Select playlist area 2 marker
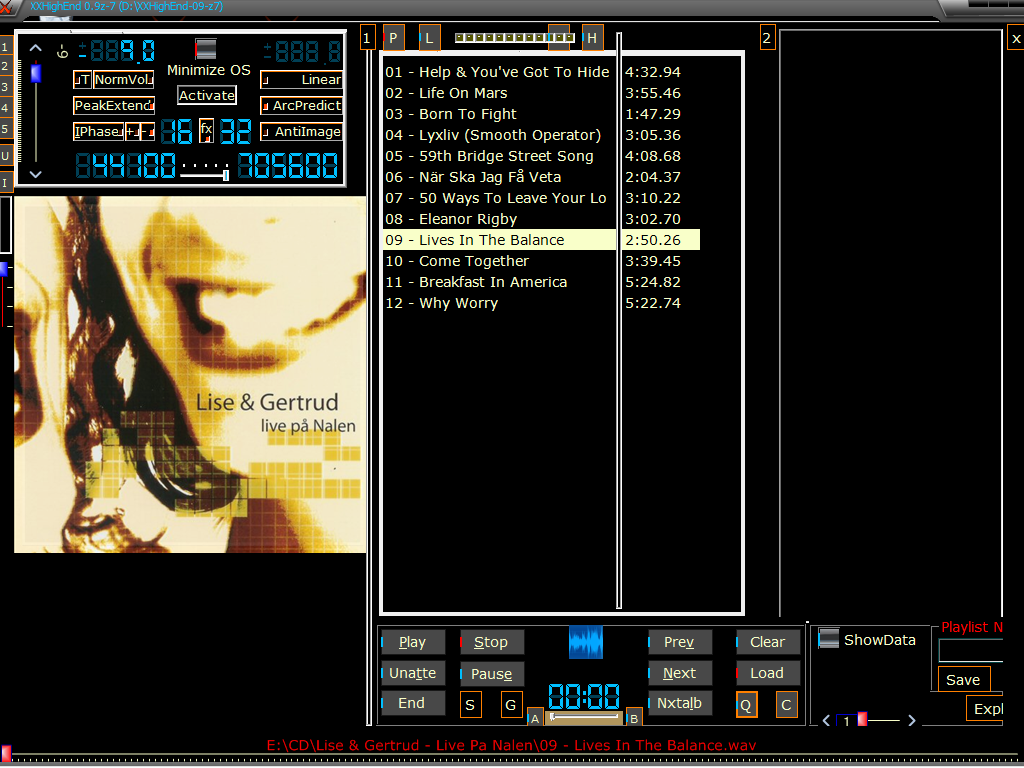 767,39
